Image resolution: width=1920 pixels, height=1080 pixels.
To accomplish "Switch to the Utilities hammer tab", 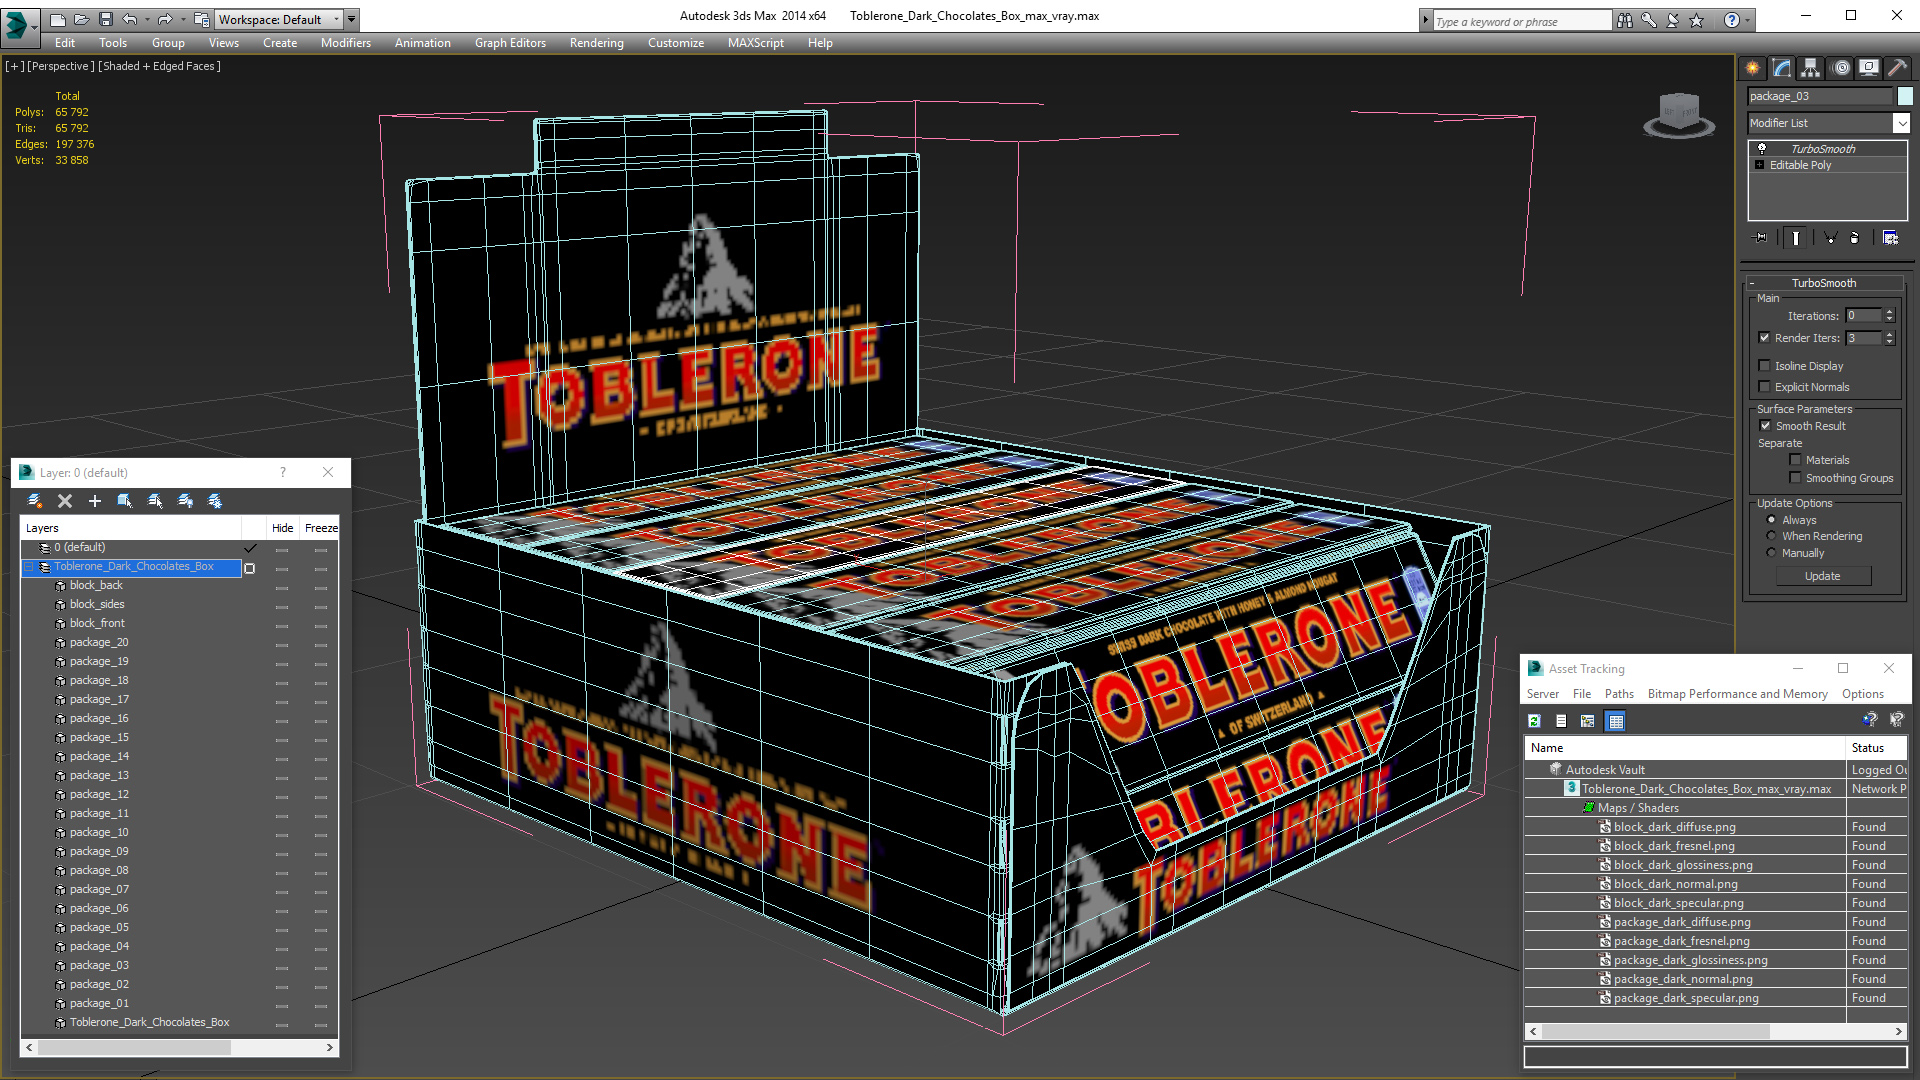I will 1897,68.
